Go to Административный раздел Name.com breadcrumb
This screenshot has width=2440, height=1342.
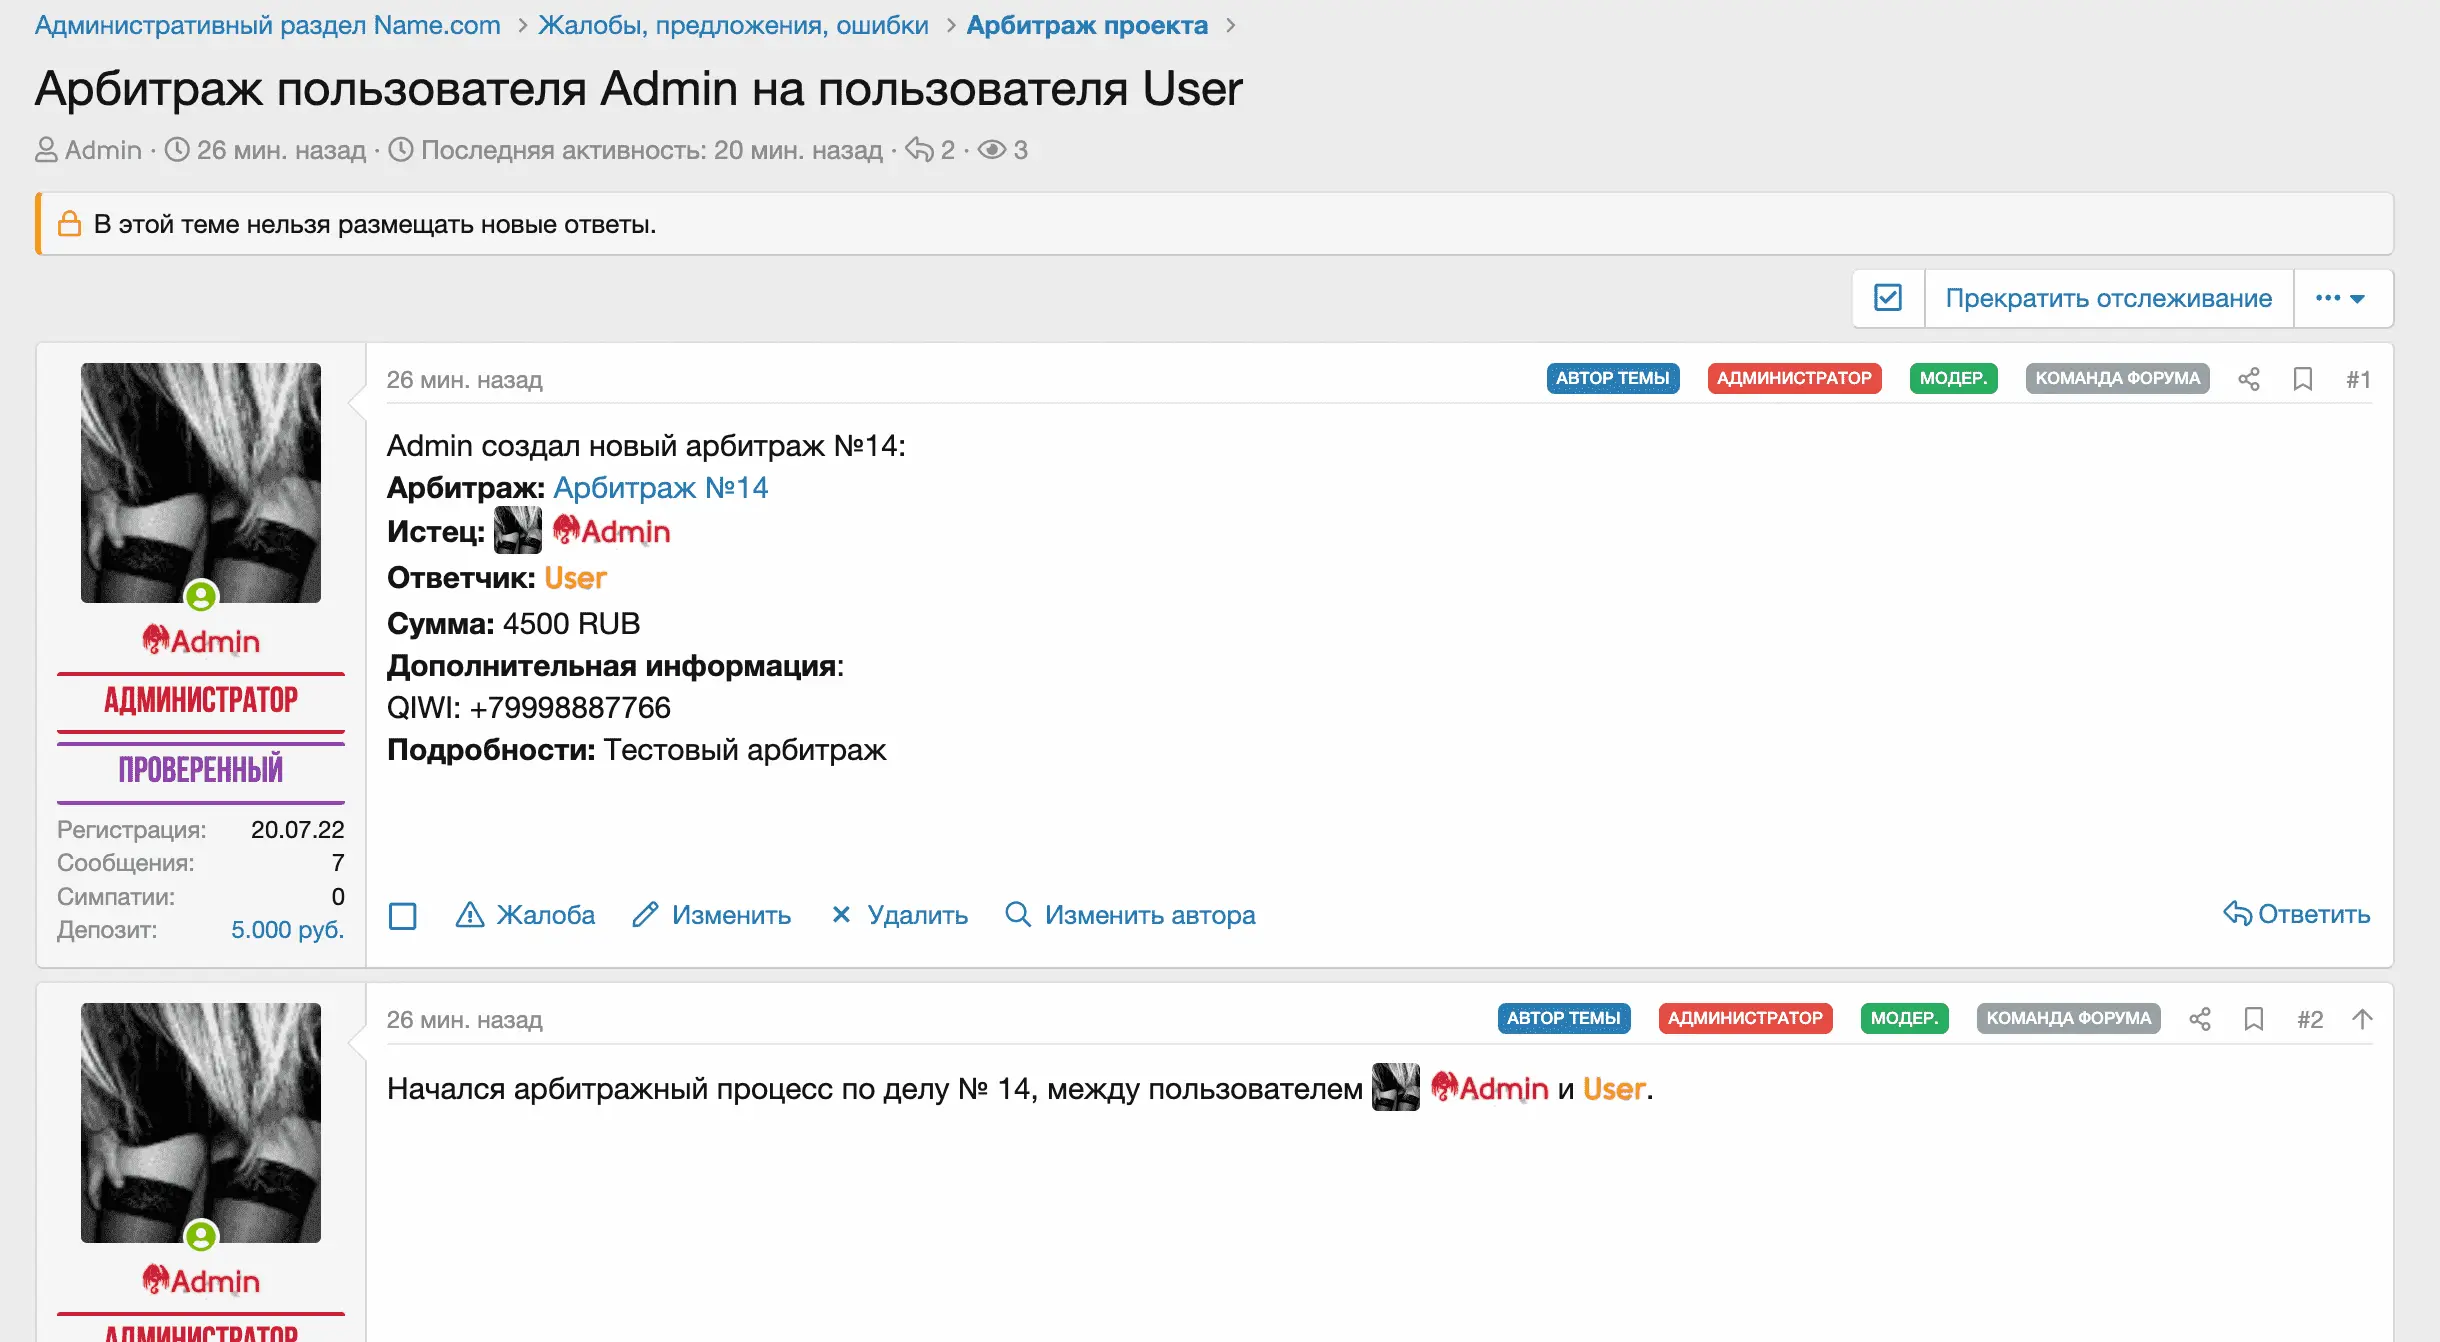267,25
